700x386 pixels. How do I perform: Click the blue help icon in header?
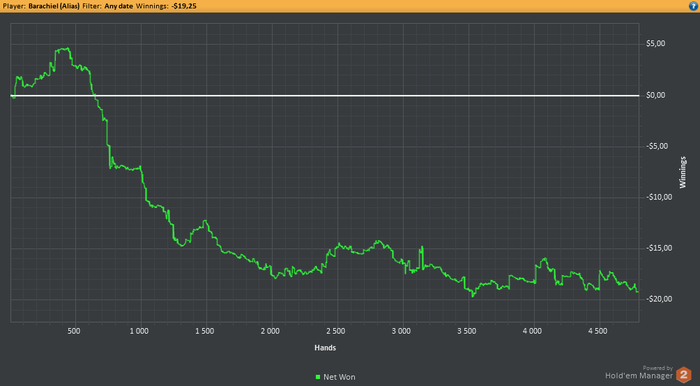click(693, 6)
